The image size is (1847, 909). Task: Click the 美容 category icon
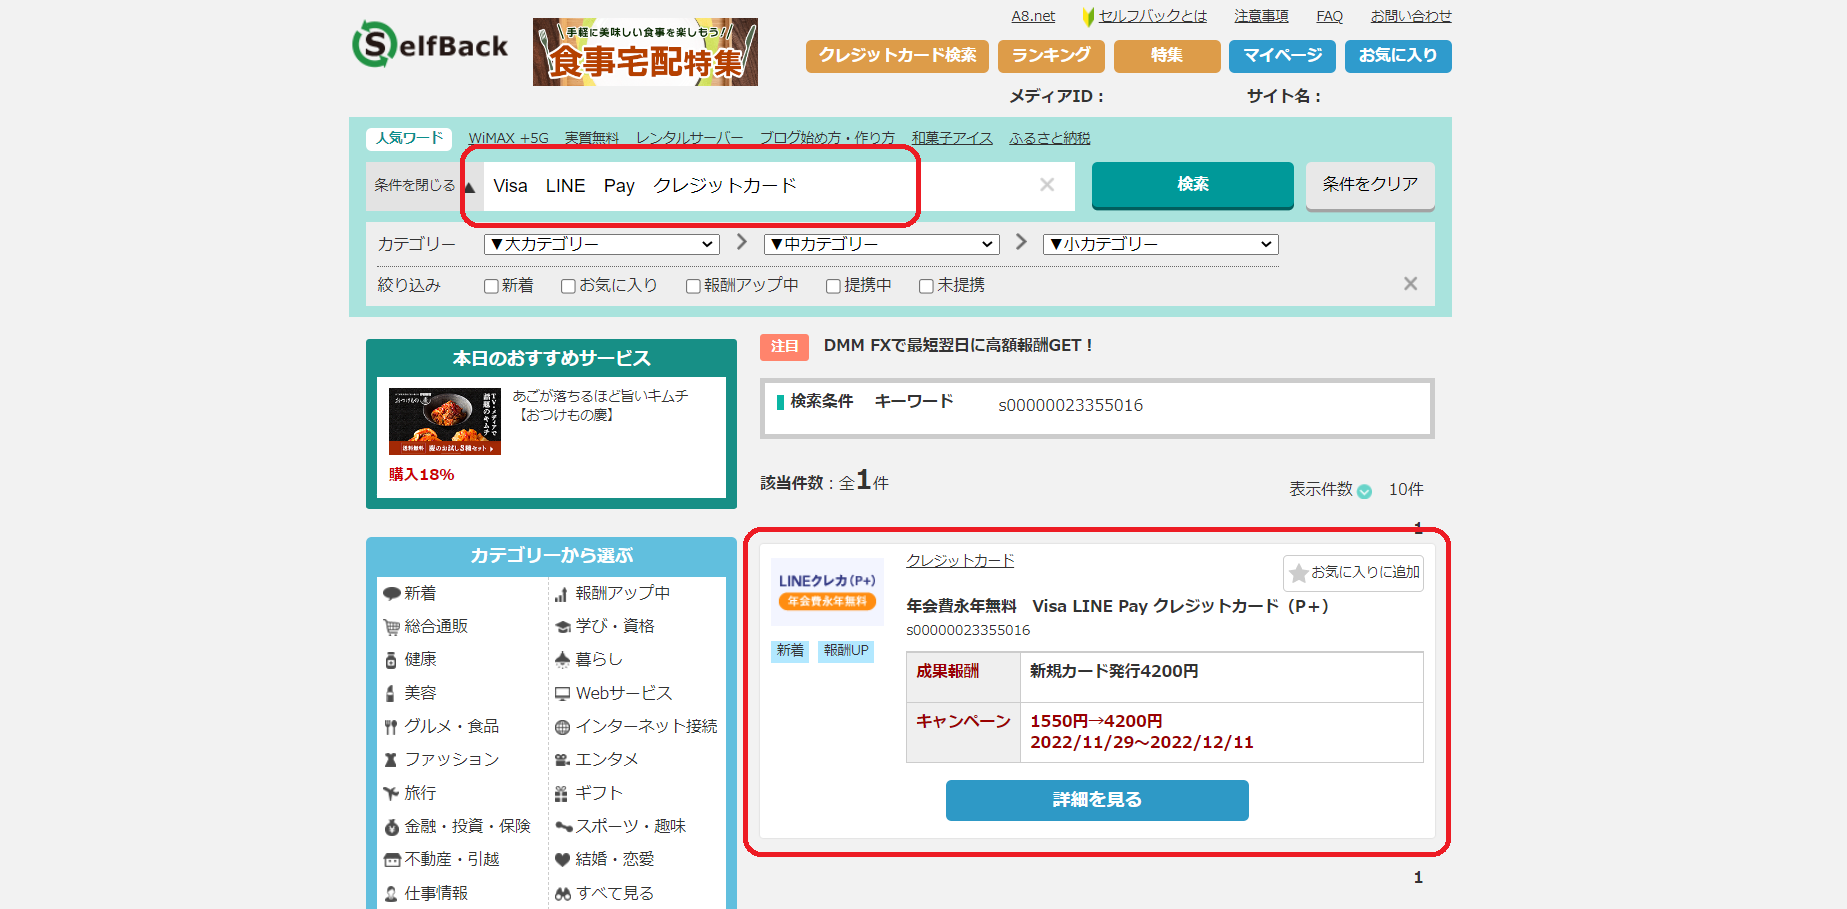[392, 693]
